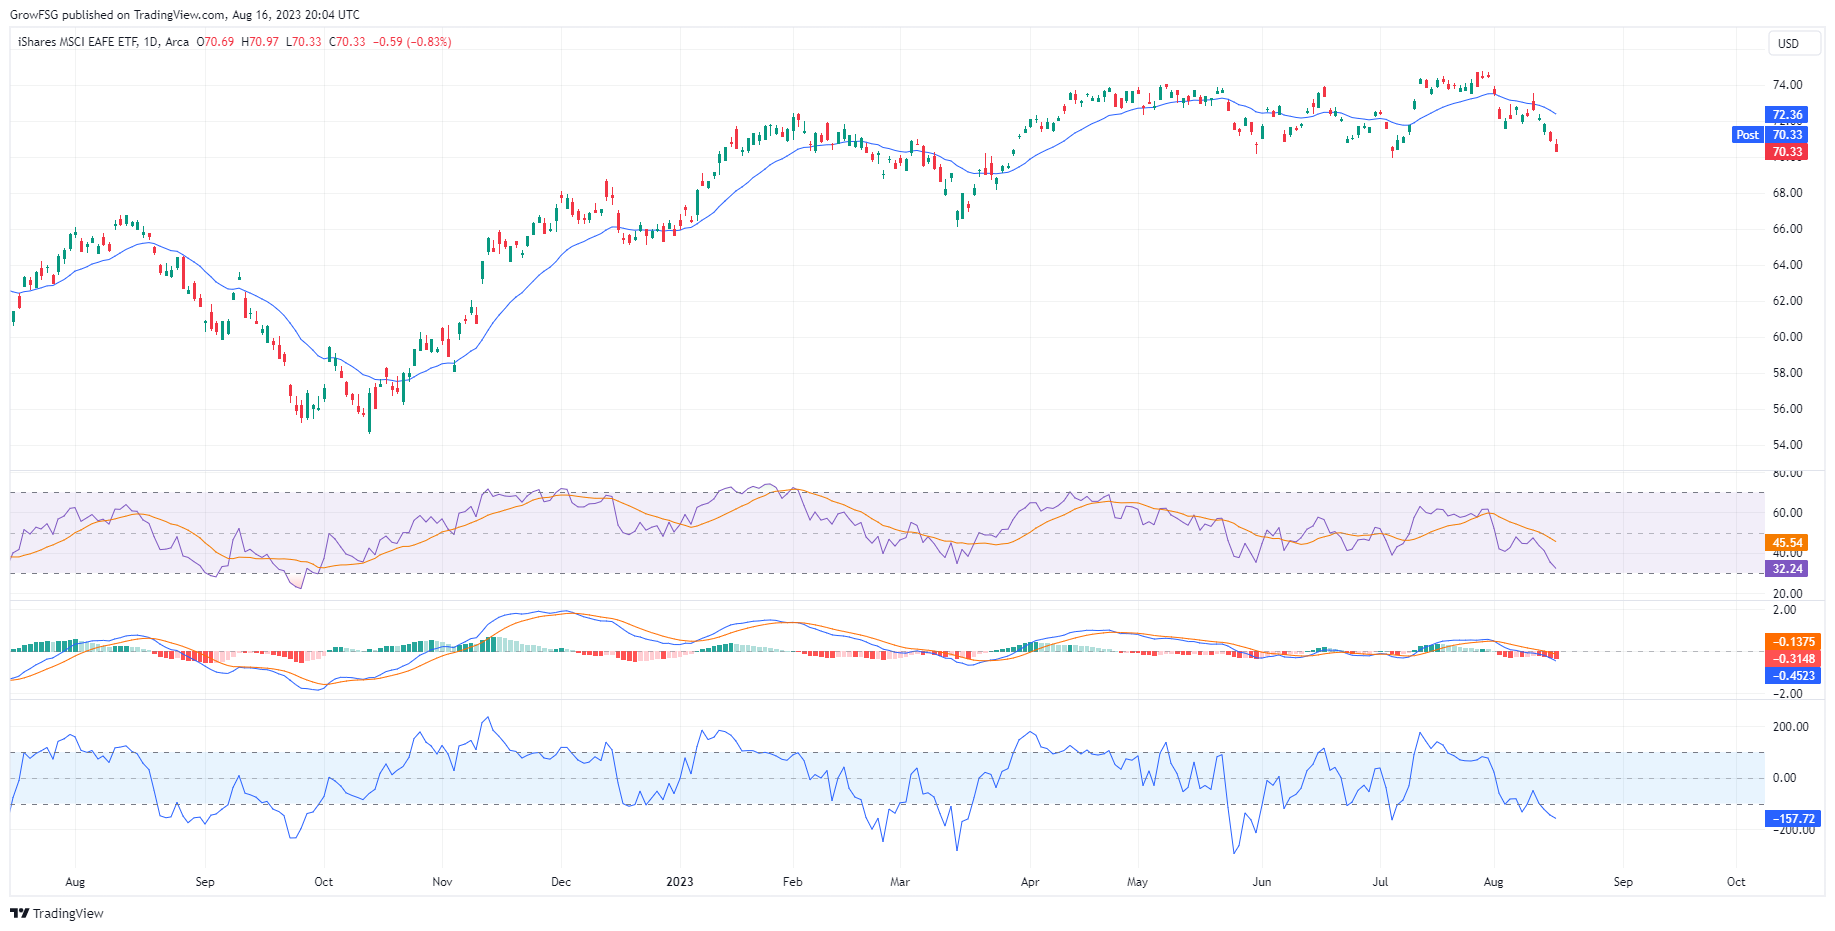
Task: Click the 74.00 price scale label
Action: pyautogui.click(x=1787, y=85)
